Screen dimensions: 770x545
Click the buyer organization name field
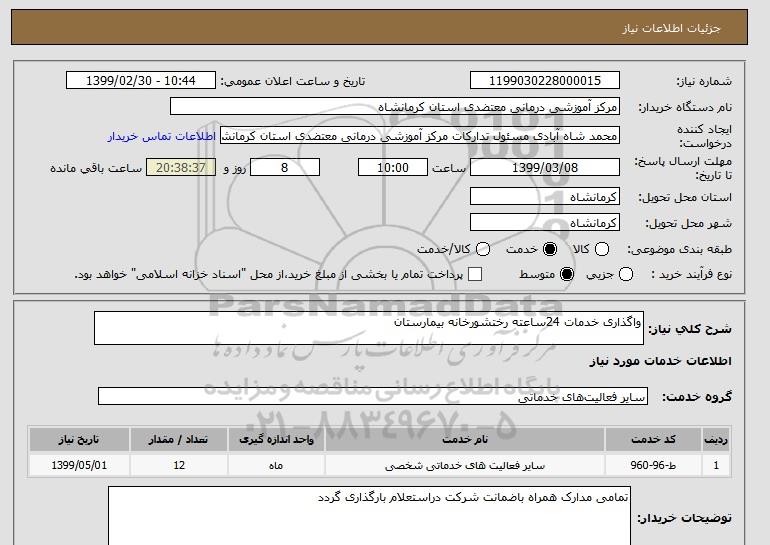pos(395,107)
